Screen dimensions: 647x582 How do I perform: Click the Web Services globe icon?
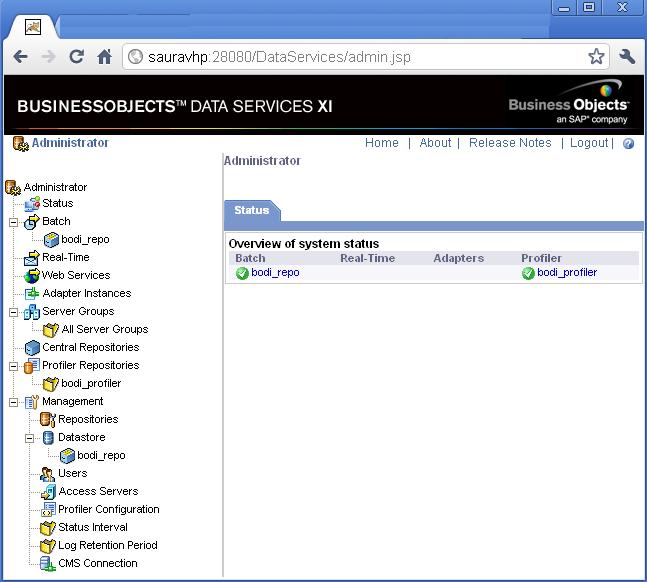31,276
